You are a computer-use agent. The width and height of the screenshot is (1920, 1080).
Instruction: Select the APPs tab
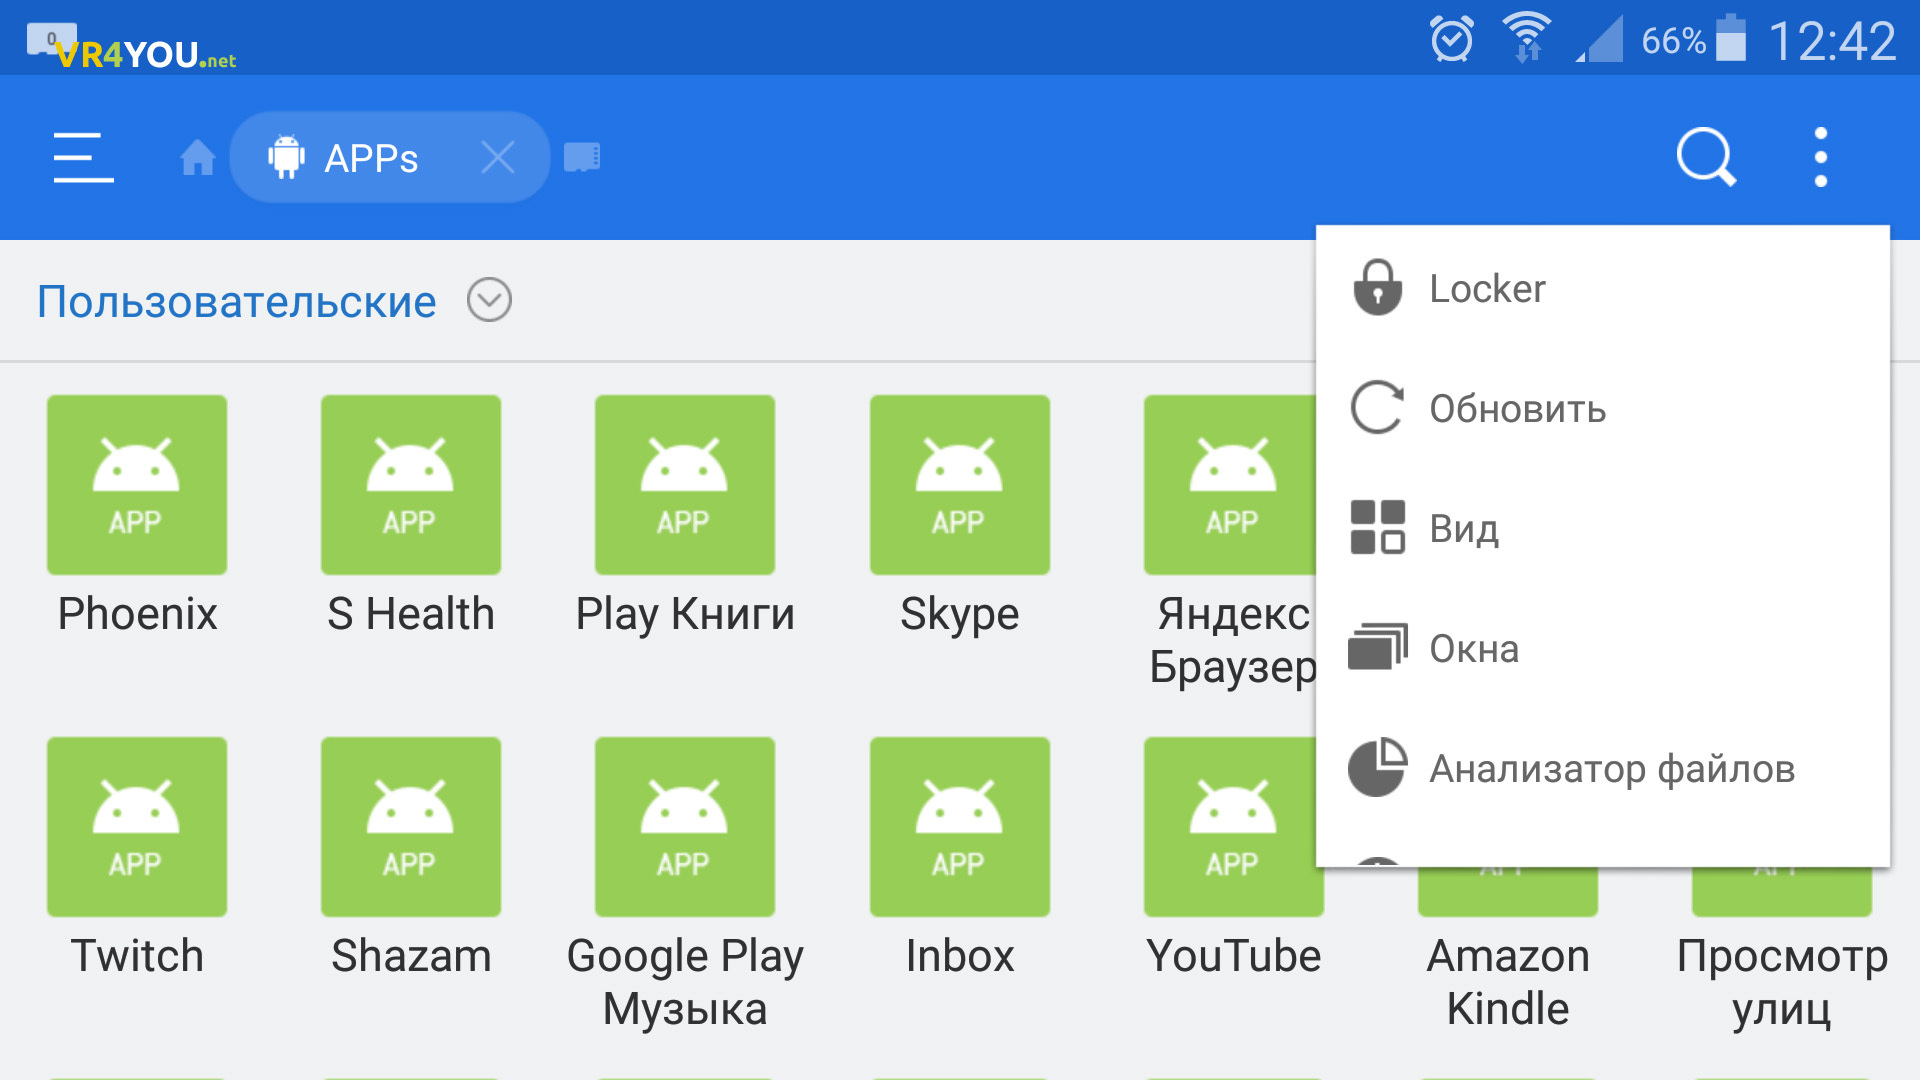pyautogui.click(x=390, y=157)
